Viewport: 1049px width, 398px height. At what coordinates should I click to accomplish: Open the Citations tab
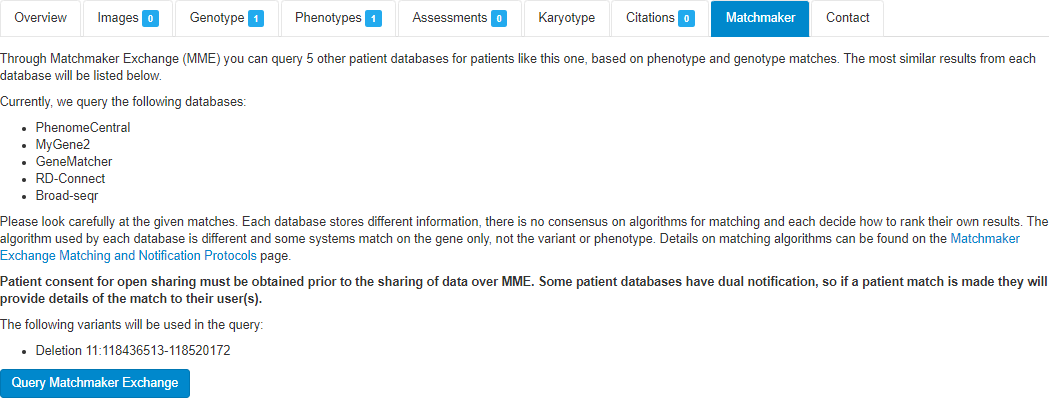click(660, 18)
